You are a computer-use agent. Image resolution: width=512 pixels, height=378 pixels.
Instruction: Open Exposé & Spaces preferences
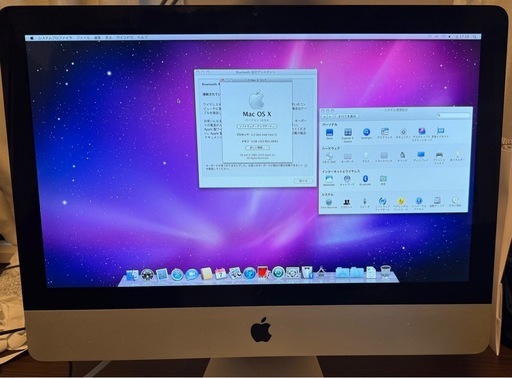point(348,134)
